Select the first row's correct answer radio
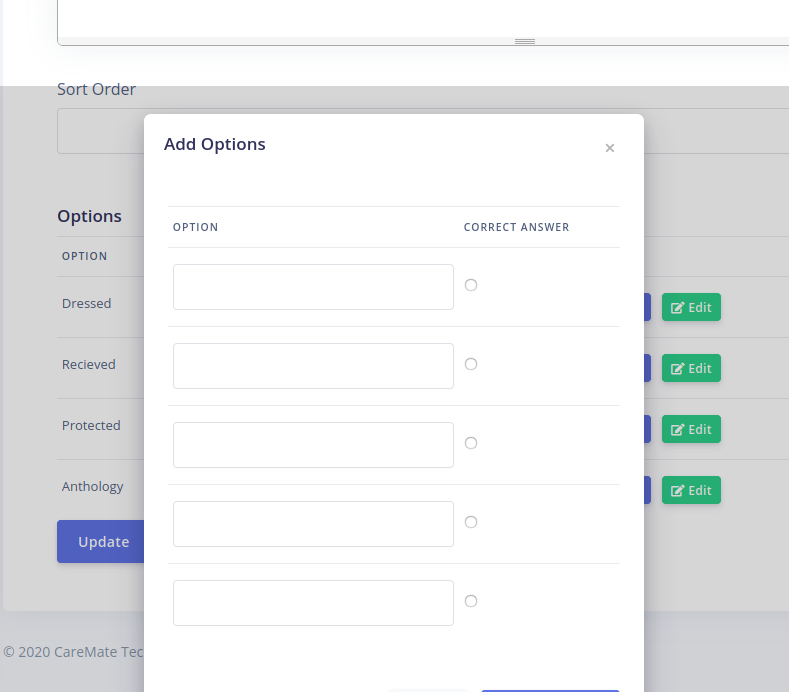789x692 pixels. coord(471,285)
